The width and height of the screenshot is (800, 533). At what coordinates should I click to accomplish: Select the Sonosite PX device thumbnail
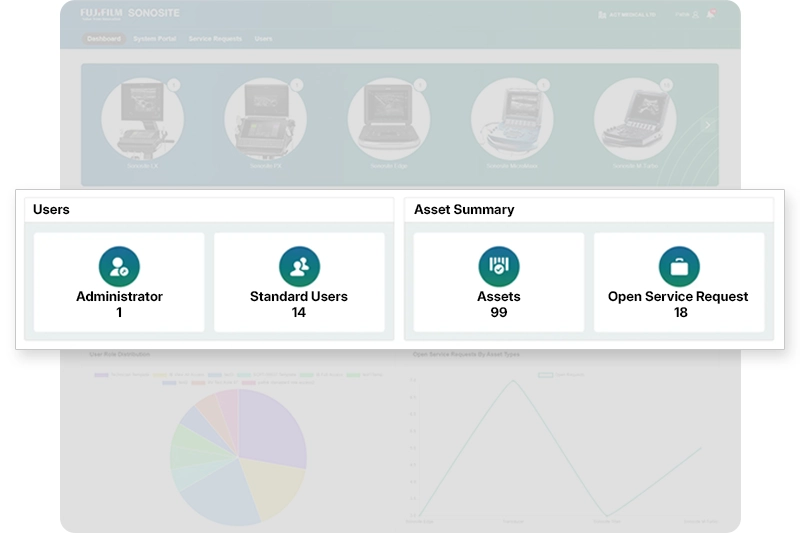(x=266, y=119)
